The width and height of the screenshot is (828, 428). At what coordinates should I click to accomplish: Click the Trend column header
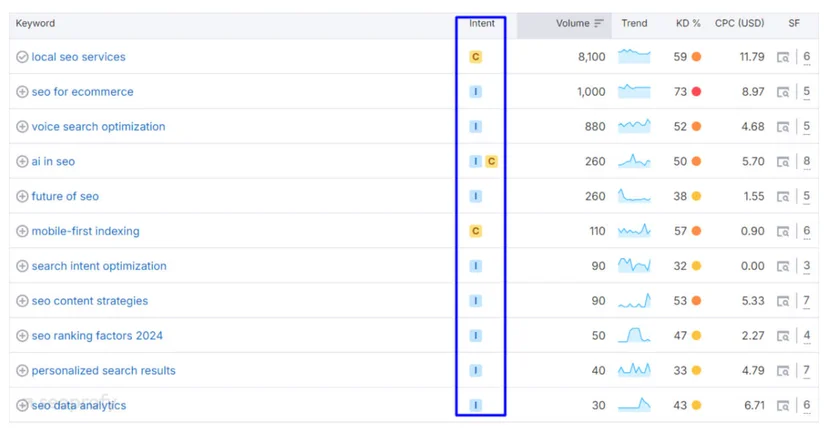tap(634, 23)
